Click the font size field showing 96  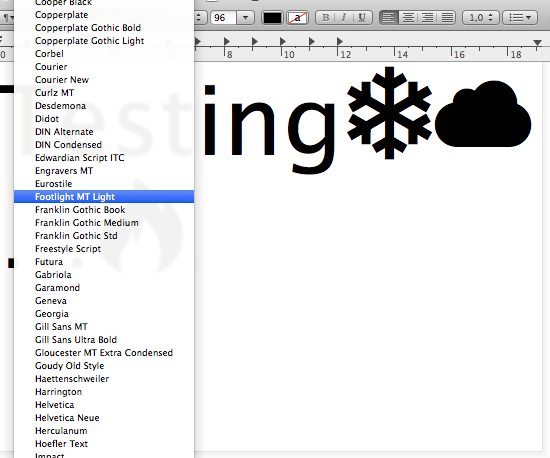pos(224,18)
